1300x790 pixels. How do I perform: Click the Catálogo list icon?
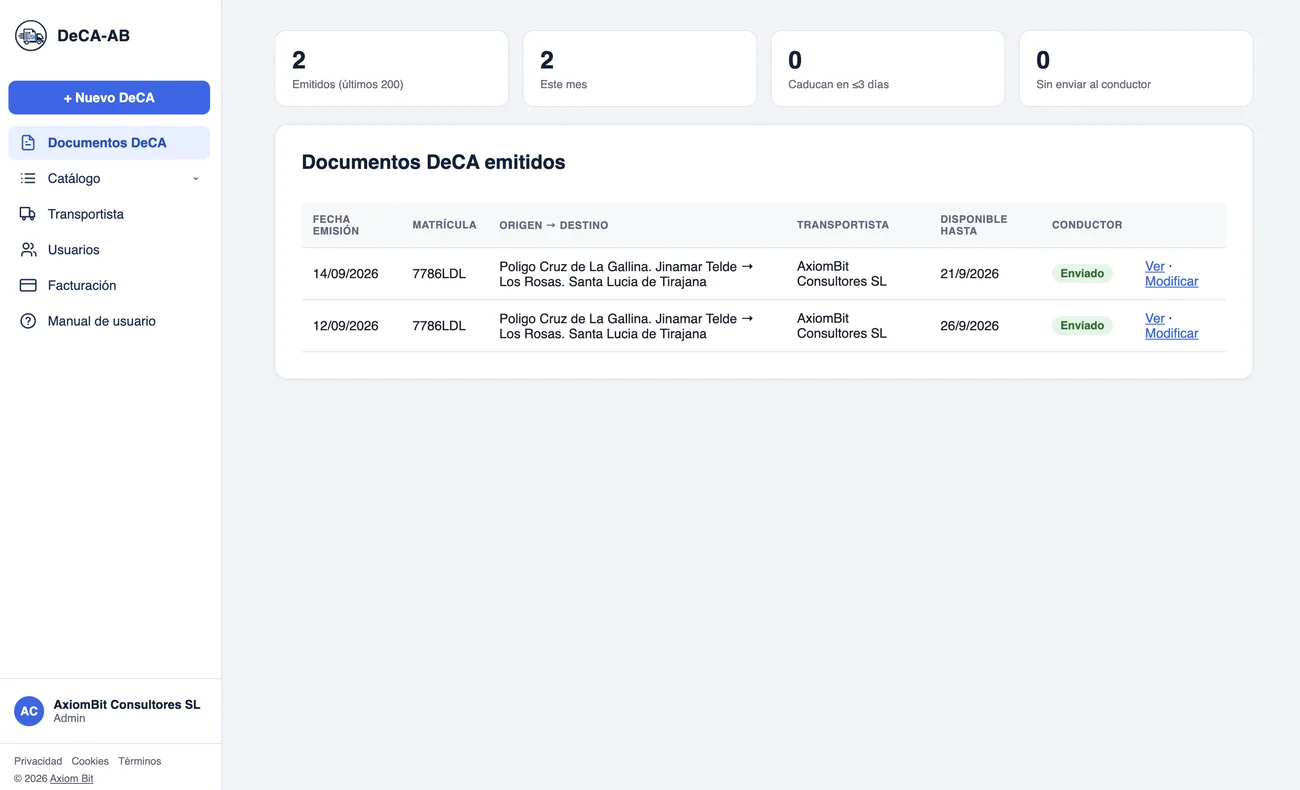28,179
